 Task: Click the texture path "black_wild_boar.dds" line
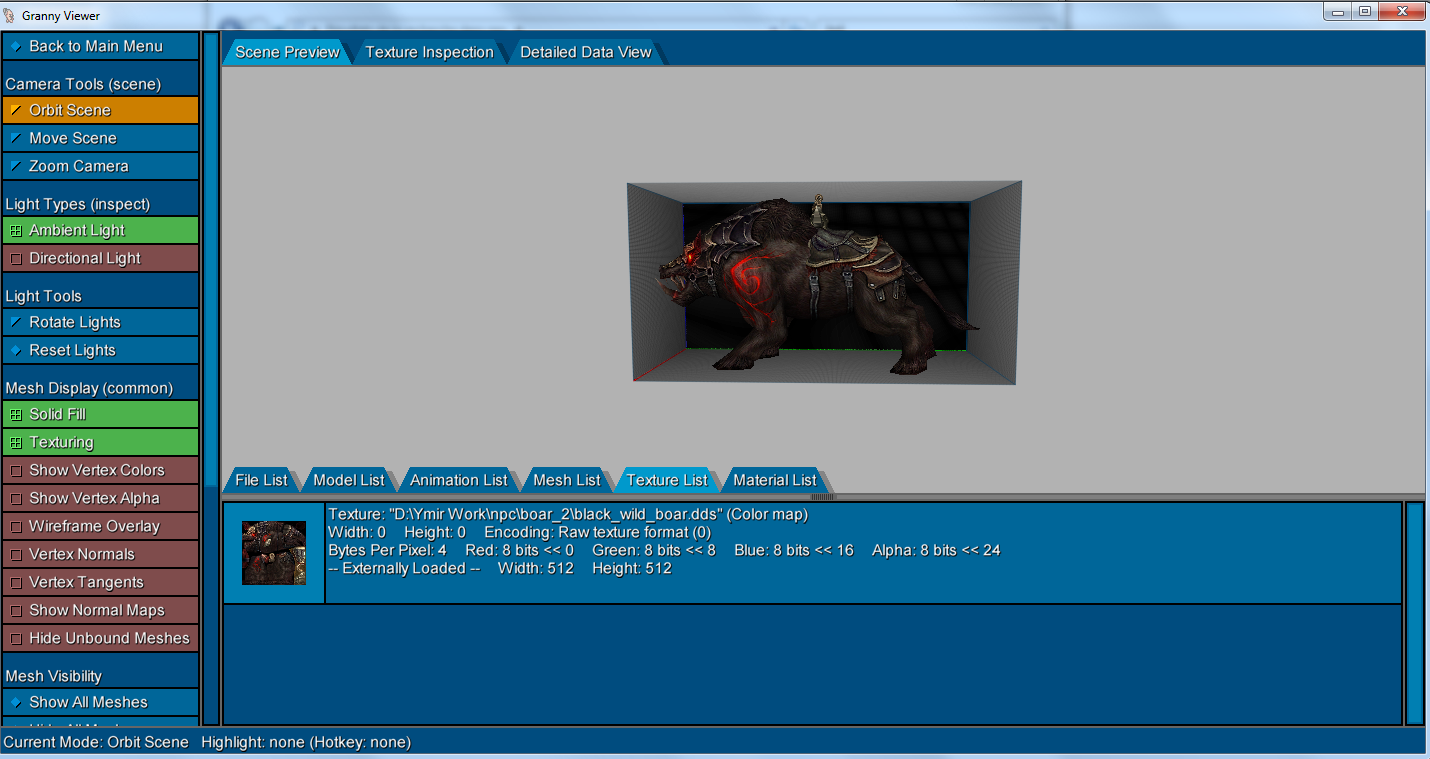pyautogui.click(x=568, y=514)
